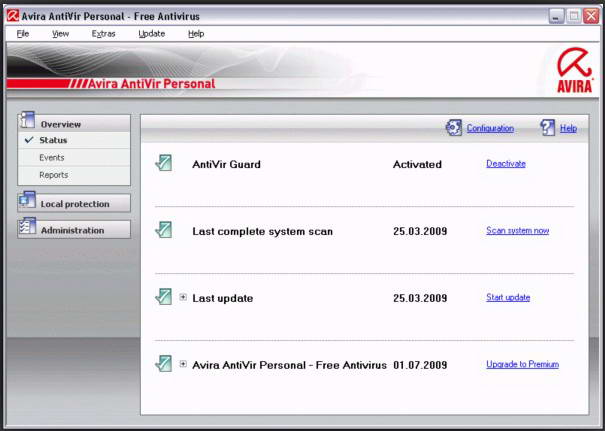Click the AntiVir Guard label
The image size is (605, 431).
(226, 164)
